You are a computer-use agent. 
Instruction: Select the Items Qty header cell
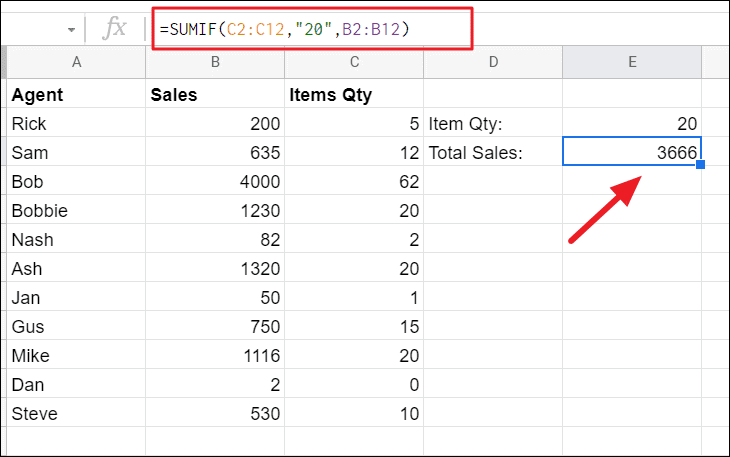click(x=354, y=95)
